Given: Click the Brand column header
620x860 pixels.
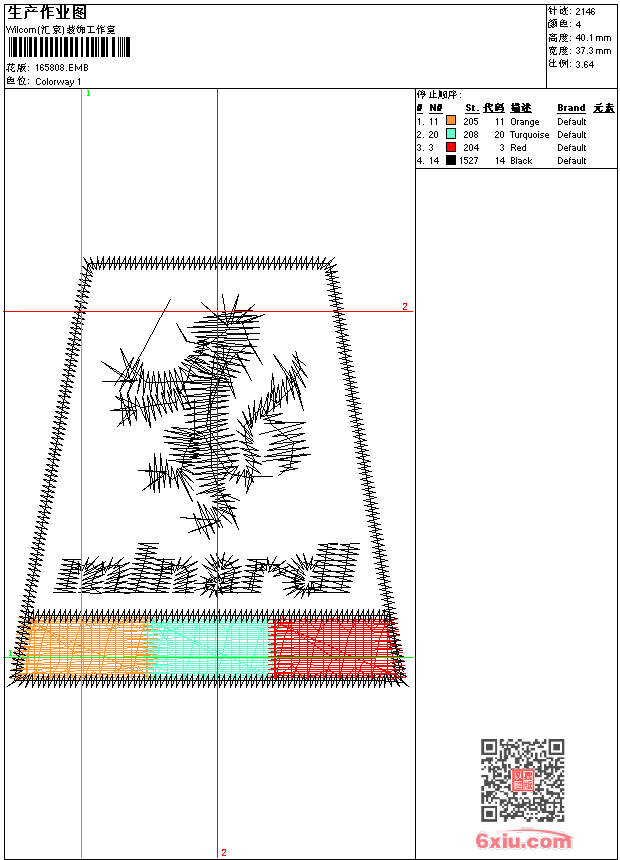Looking at the screenshot, I should pyautogui.click(x=571, y=108).
